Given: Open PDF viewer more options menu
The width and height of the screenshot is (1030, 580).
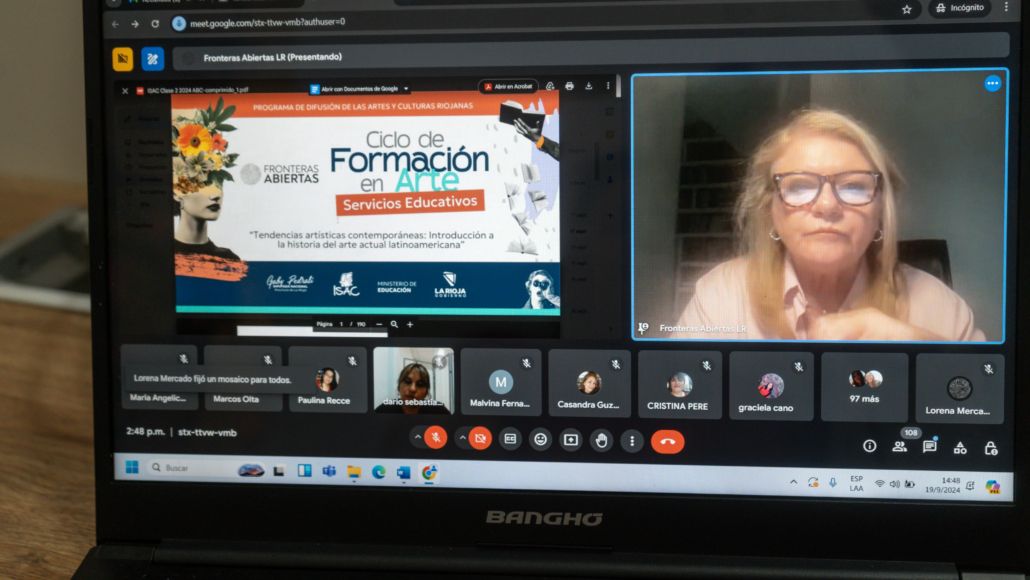Looking at the screenshot, I should (x=608, y=86).
